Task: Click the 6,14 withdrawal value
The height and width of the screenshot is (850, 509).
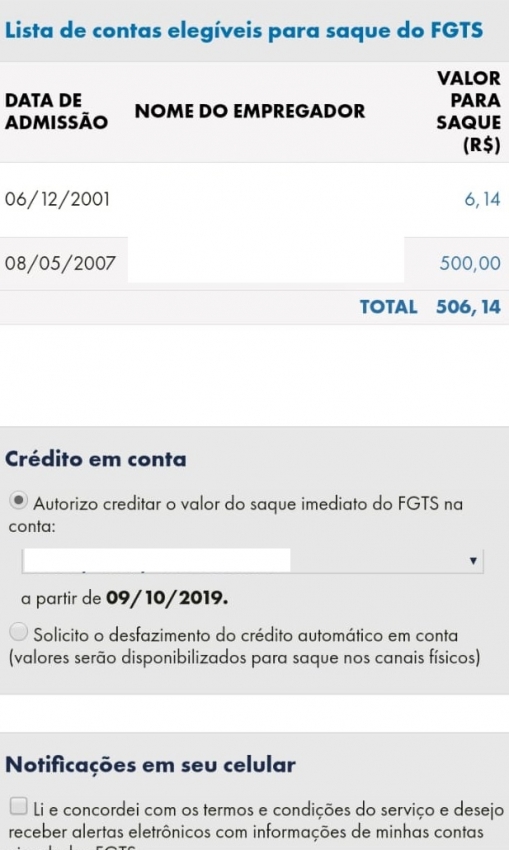Action: pyautogui.click(x=482, y=199)
